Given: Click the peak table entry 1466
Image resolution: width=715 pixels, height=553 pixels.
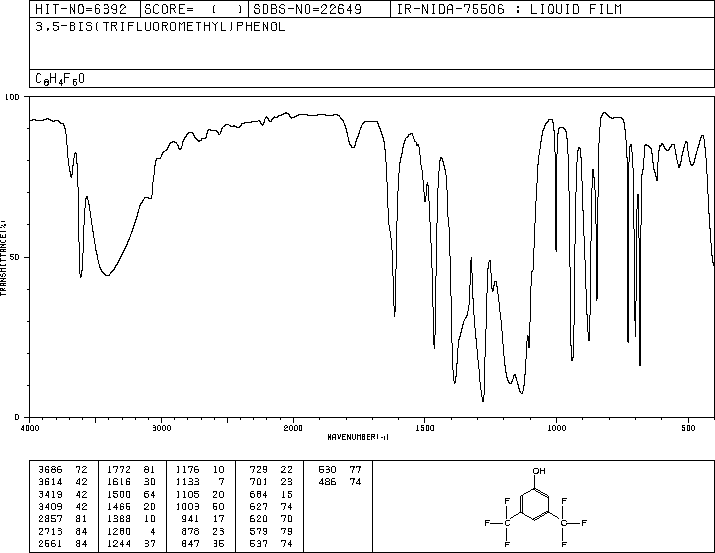Looking at the screenshot, I should pyautogui.click(x=119, y=506).
